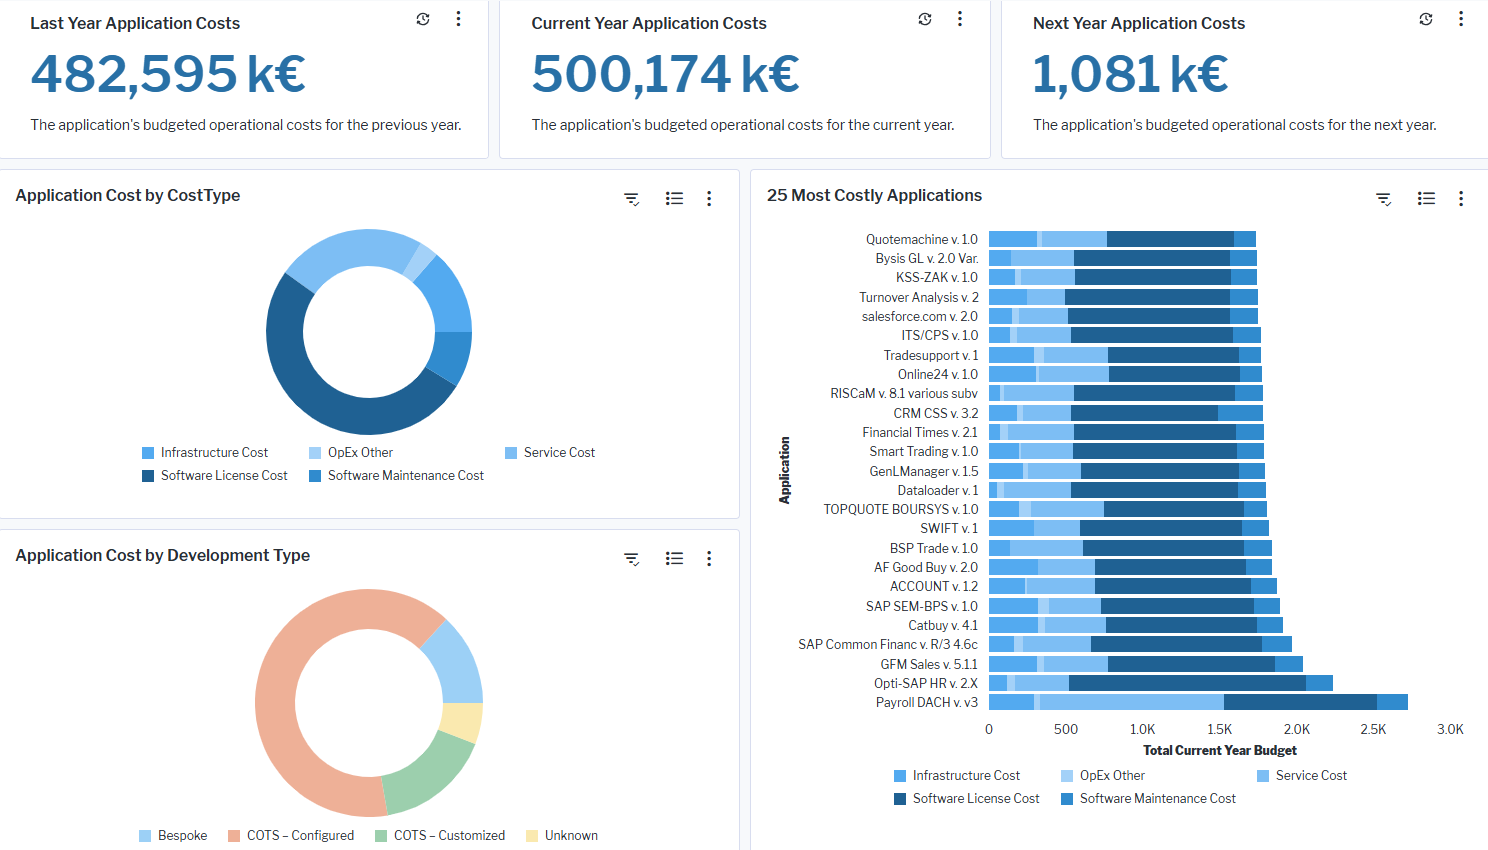Open filter icon on 25 Most Costly Applications
The height and width of the screenshot is (850, 1488).
1384,199
